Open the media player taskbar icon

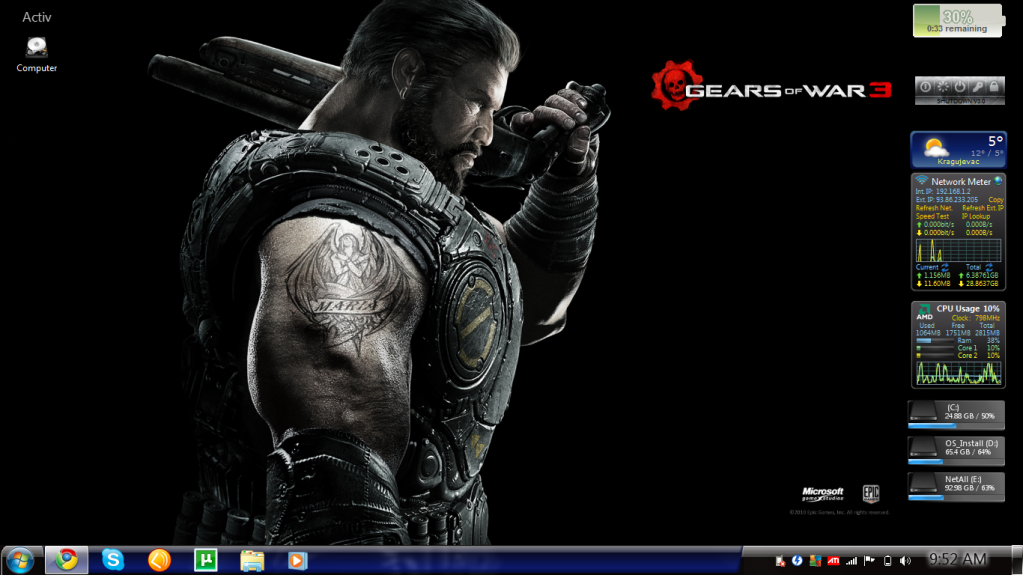pyautogui.click(x=298, y=561)
